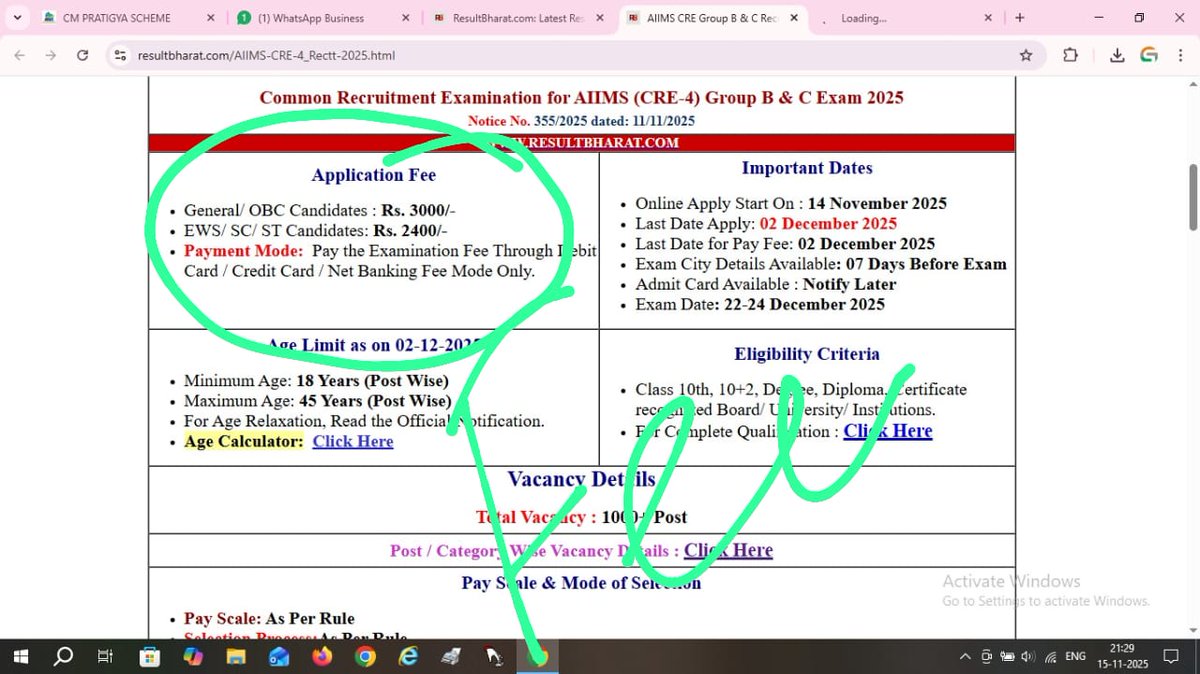Select the AIIMS CRE Group B & C tab
1200x674 pixels.
[x=712, y=18]
